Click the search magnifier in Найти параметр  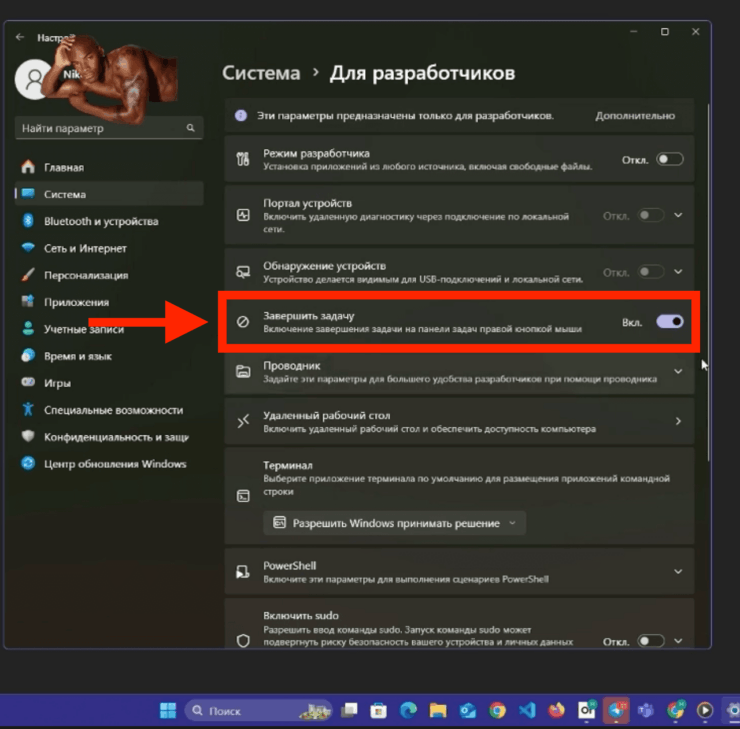click(190, 128)
